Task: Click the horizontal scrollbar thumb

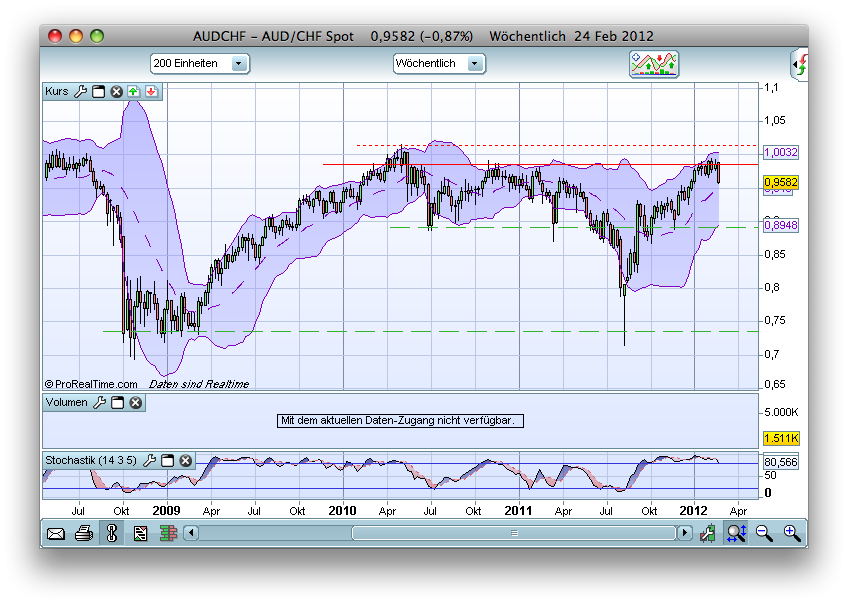Action: pyautogui.click(x=514, y=533)
